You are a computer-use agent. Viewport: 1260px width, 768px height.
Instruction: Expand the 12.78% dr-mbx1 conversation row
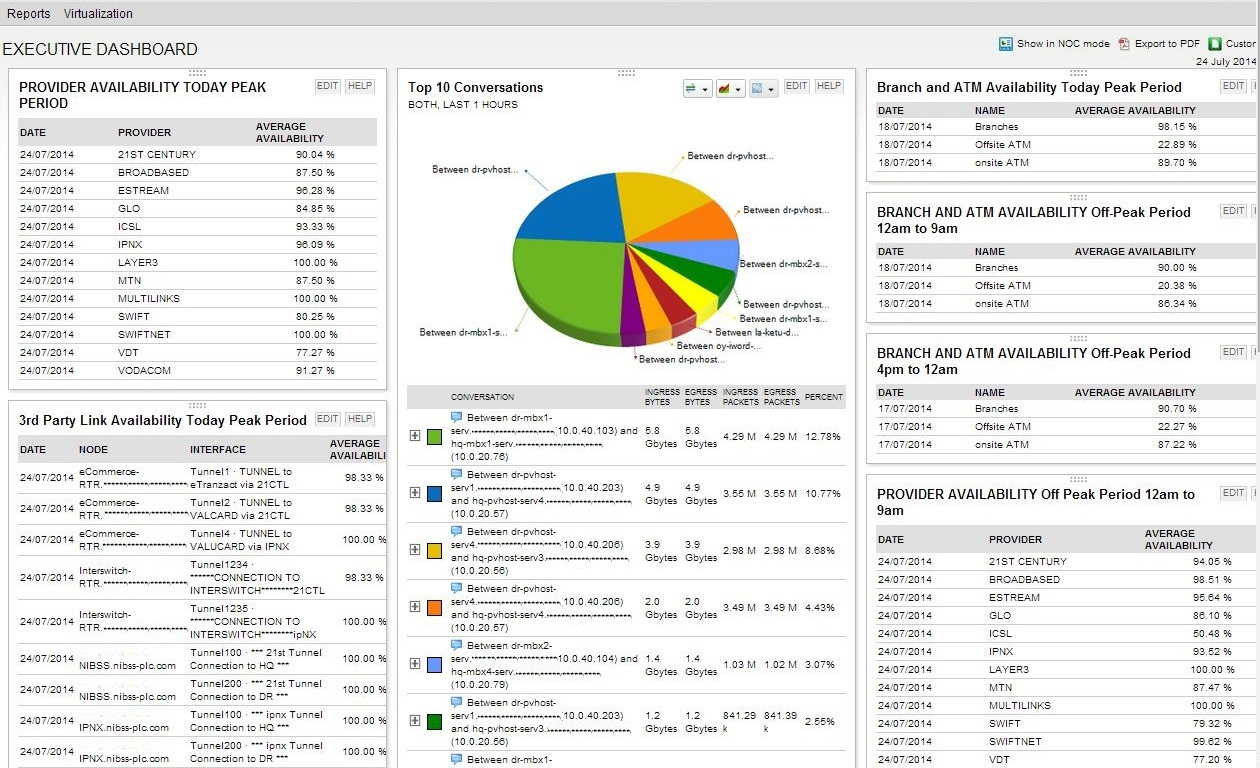[415, 436]
